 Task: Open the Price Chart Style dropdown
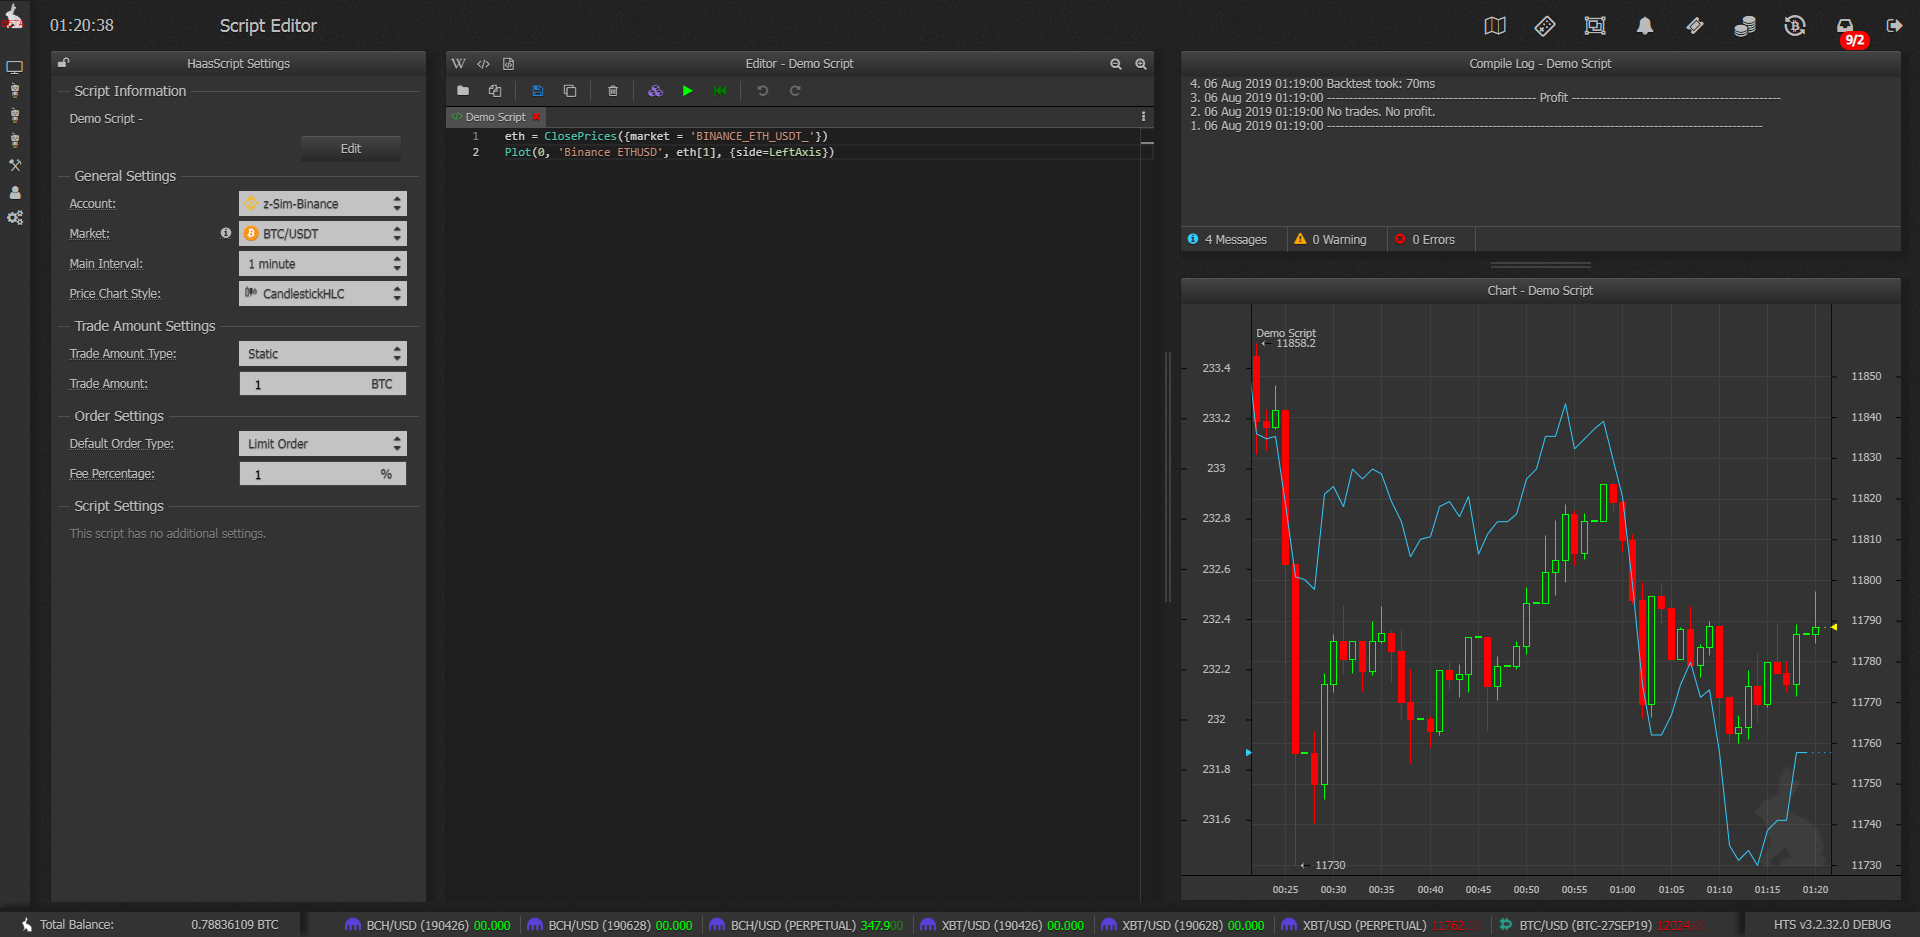pos(323,294)
